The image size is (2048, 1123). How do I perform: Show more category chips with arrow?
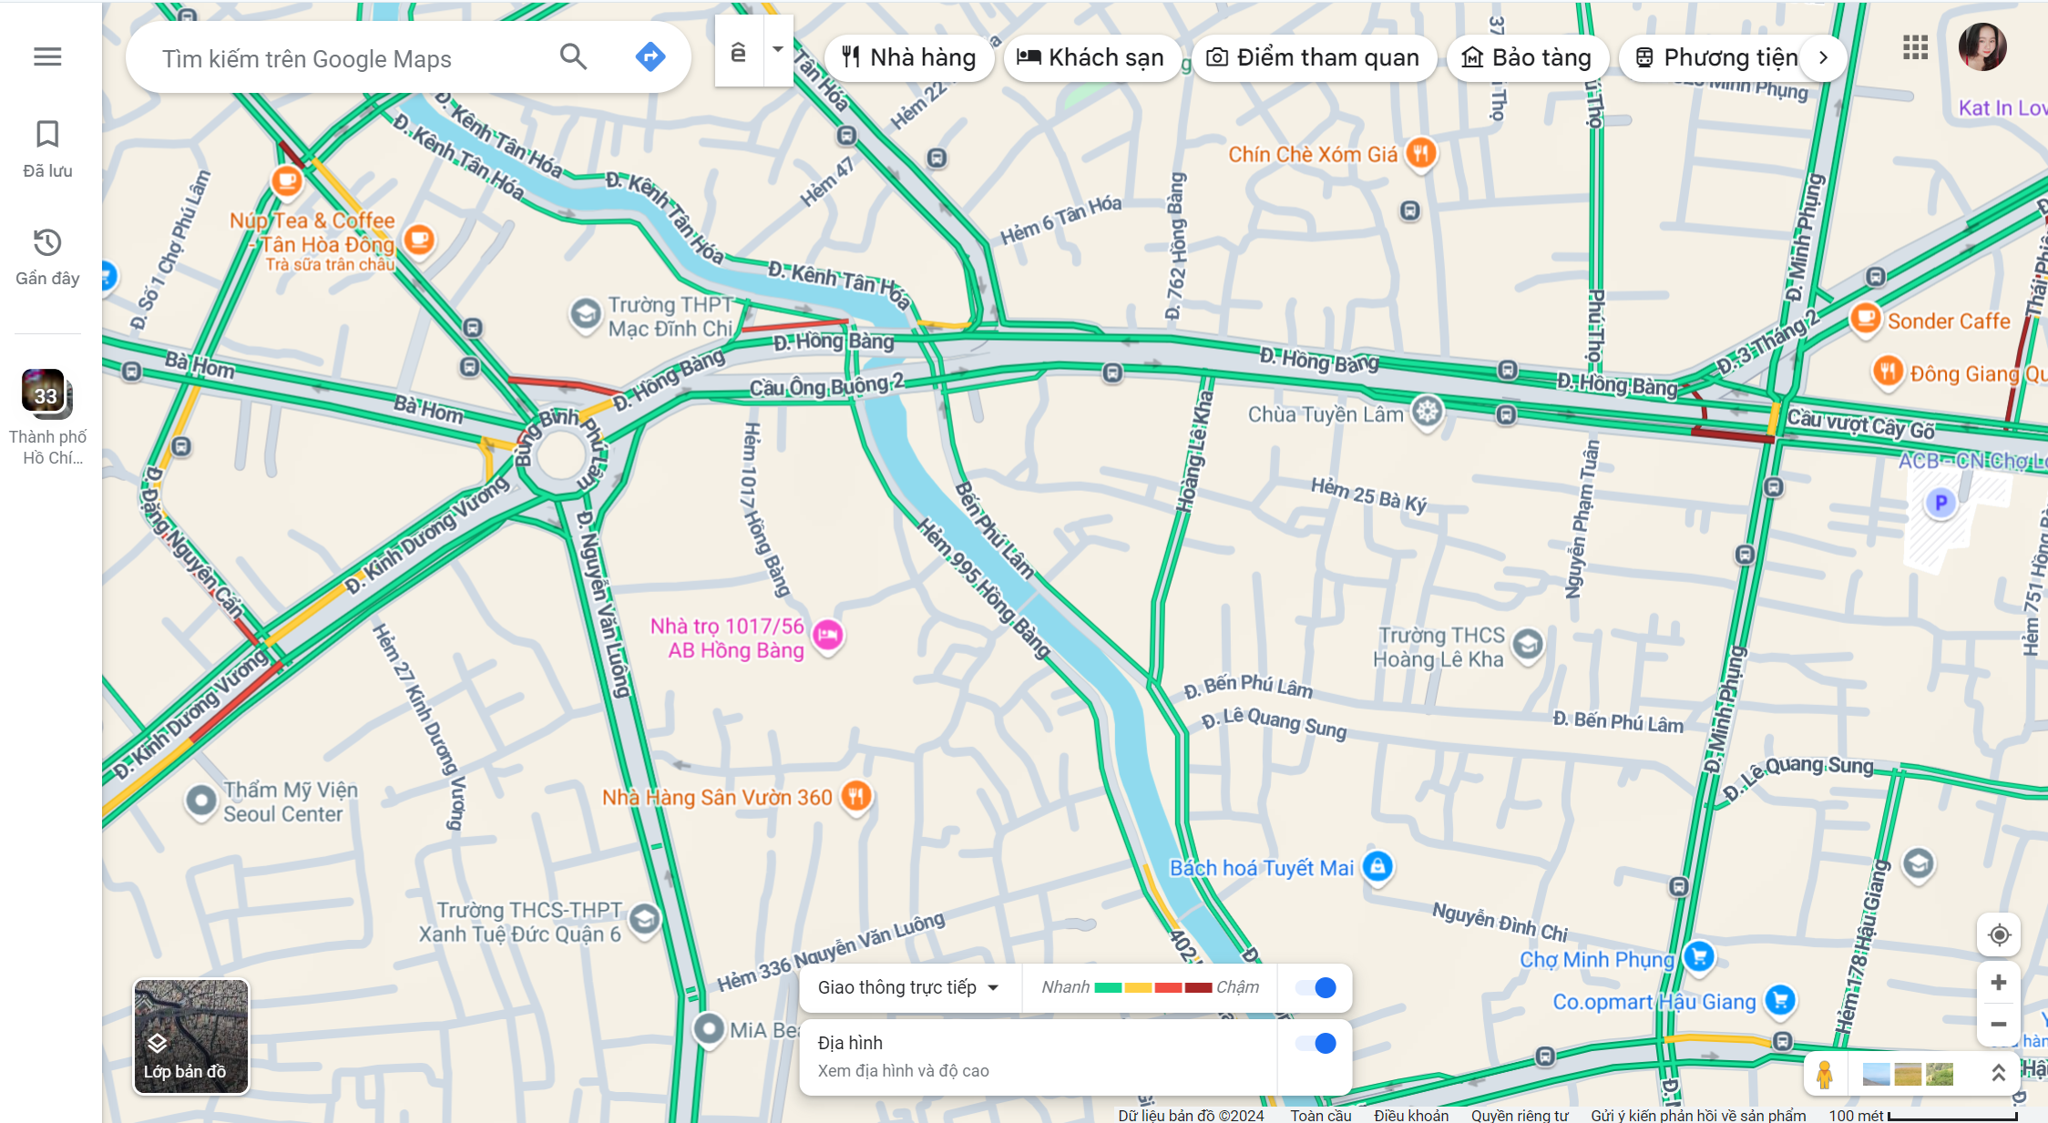pos(1823,57)
